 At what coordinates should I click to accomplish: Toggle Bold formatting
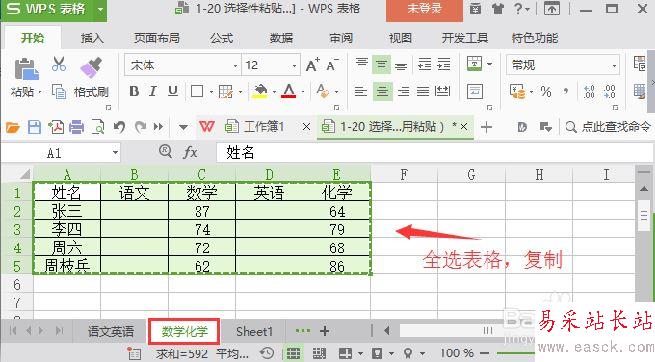pos(134,91)
